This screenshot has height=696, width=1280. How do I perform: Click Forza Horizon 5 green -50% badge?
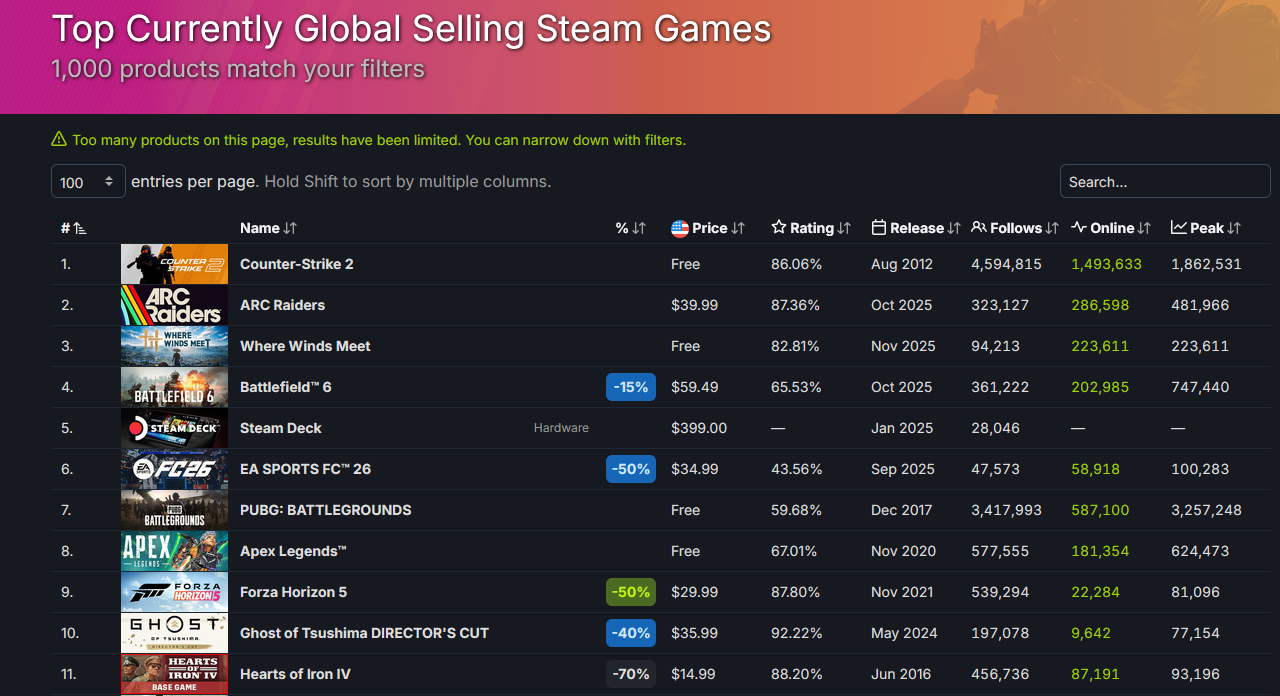pyautogui.click(x=631, y=592)
